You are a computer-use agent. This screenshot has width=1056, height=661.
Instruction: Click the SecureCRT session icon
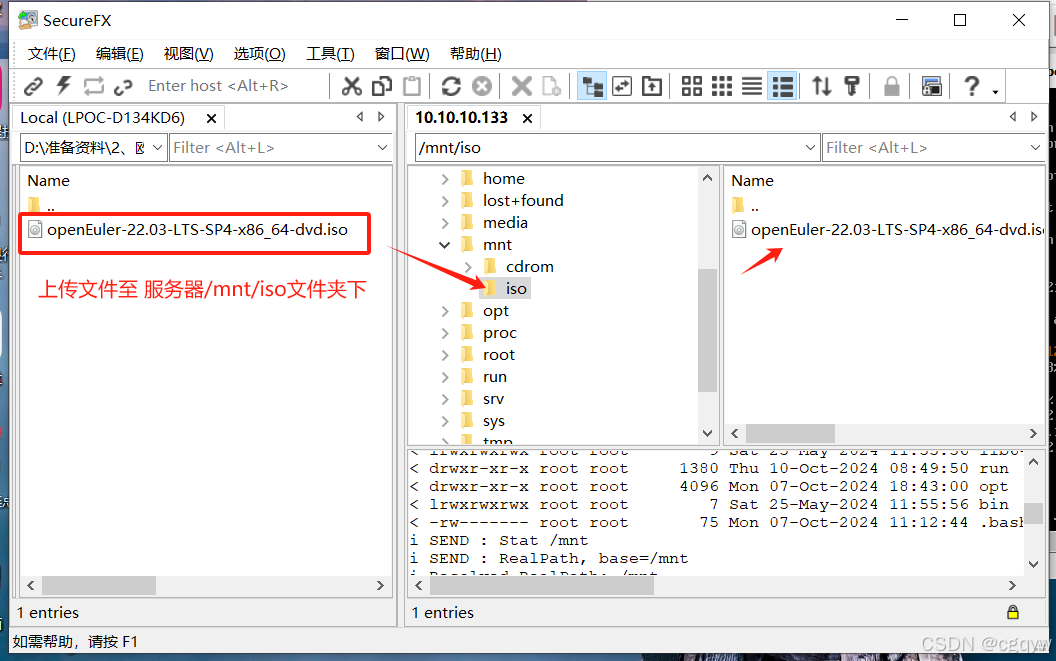pos(931,86)
